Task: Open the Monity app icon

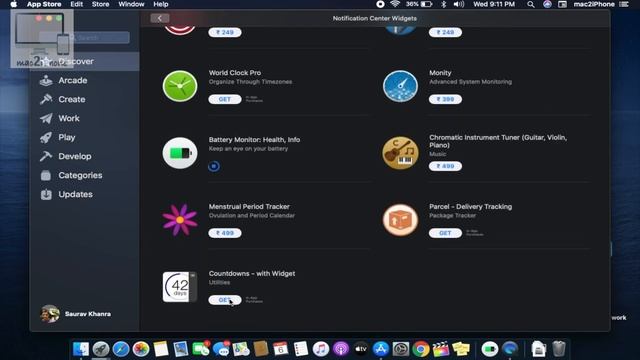Action: (400, 86)
